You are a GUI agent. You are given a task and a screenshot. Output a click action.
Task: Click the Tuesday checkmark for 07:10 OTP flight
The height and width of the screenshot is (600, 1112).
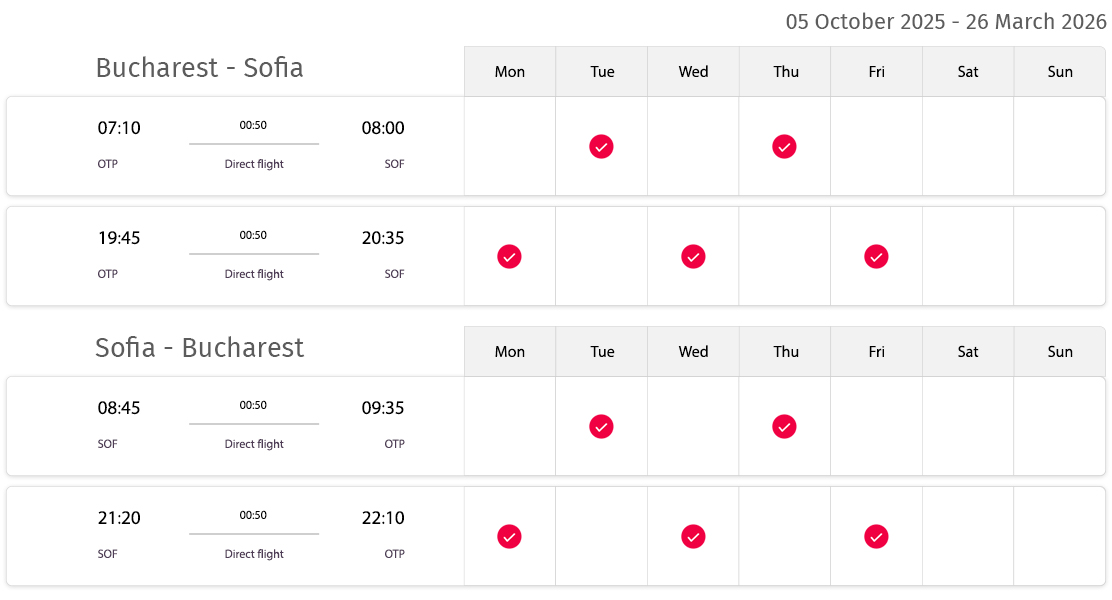[x=601, y=147]
